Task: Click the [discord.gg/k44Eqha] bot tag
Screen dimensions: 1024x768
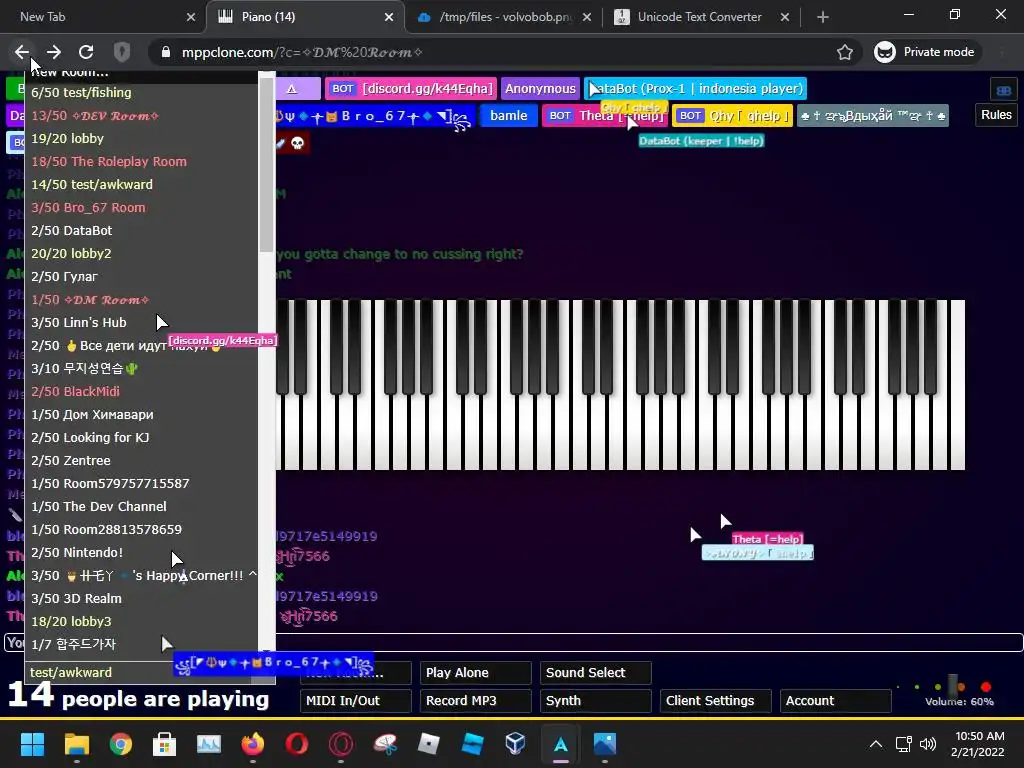Action: pos(411,89)
